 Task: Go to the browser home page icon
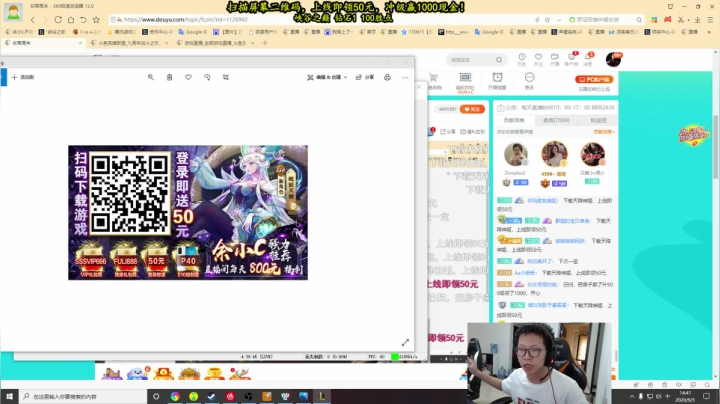click(x=71, y=20)
